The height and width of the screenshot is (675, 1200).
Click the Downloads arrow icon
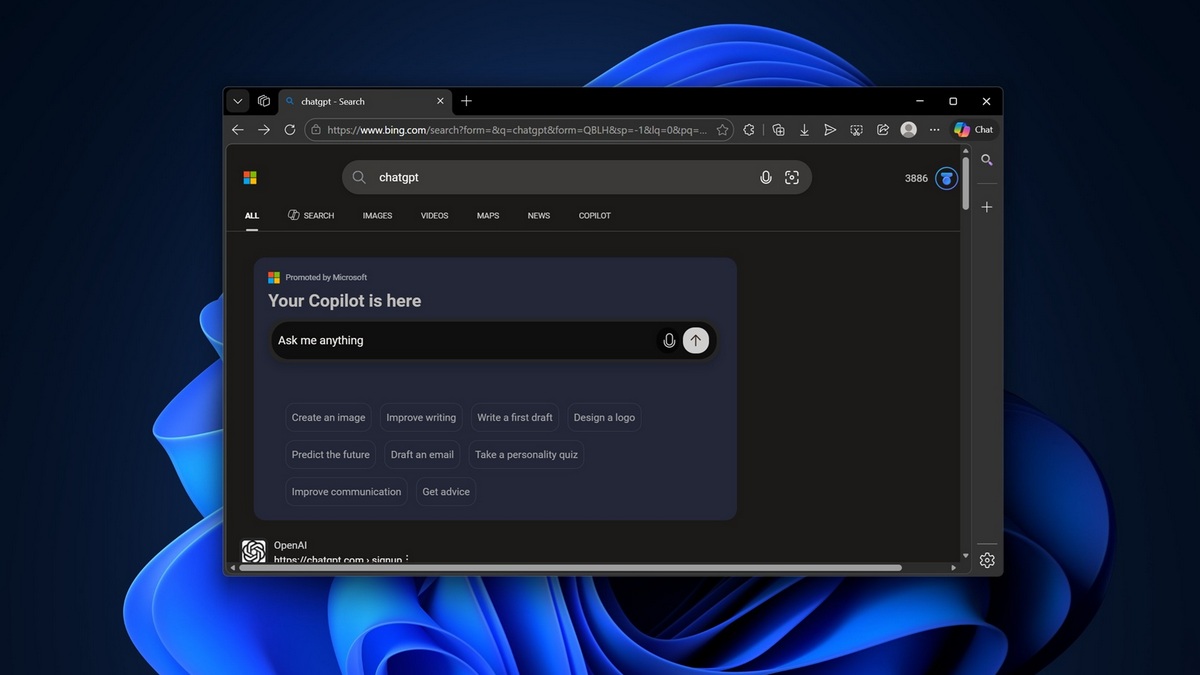click(804, 130)
